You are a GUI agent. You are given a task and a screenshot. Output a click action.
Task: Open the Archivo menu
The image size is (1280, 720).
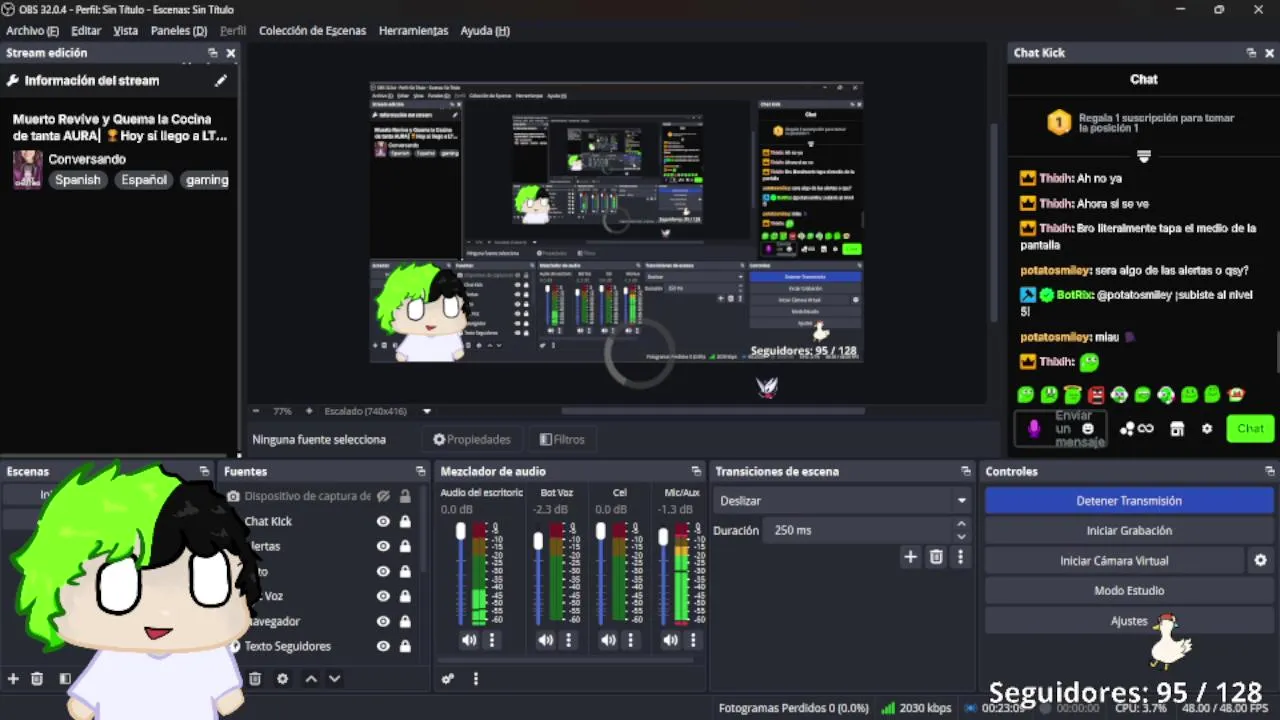(x=32, y=30)
